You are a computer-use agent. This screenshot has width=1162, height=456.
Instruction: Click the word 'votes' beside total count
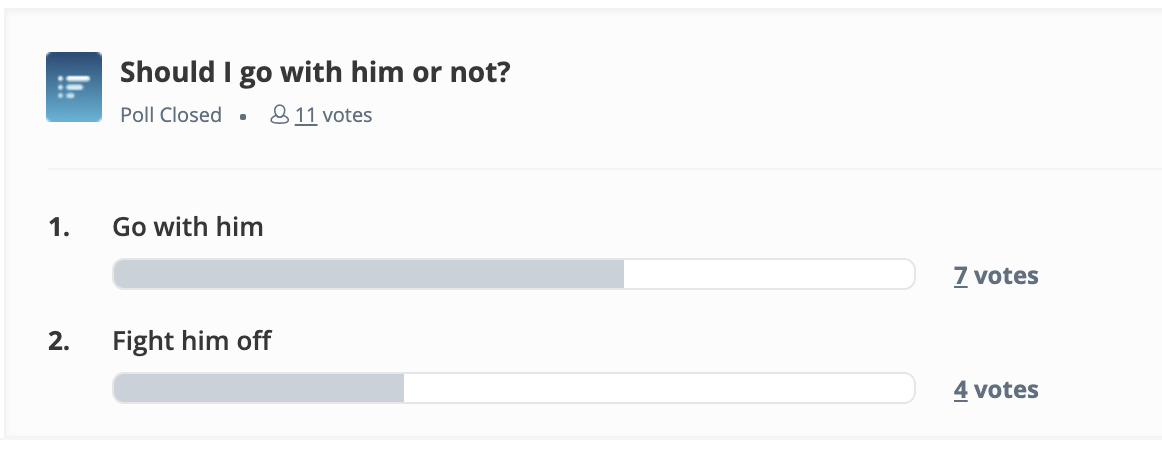pos(348,115)
